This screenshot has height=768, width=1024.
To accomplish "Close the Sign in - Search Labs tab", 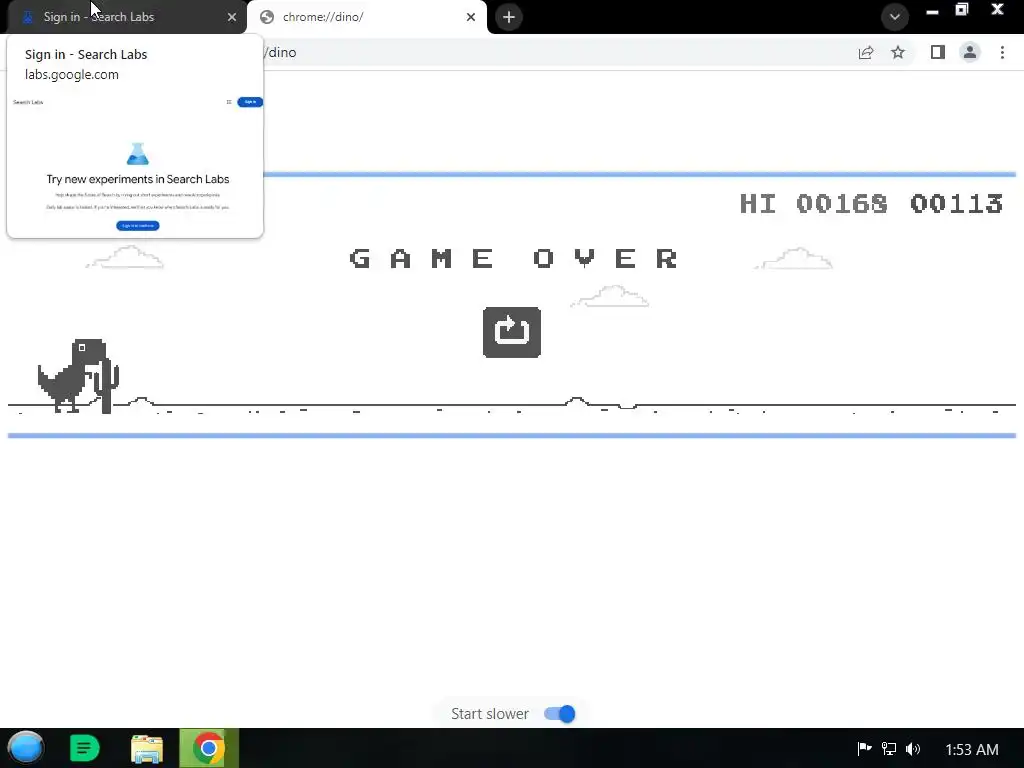I will coord(232,17).
